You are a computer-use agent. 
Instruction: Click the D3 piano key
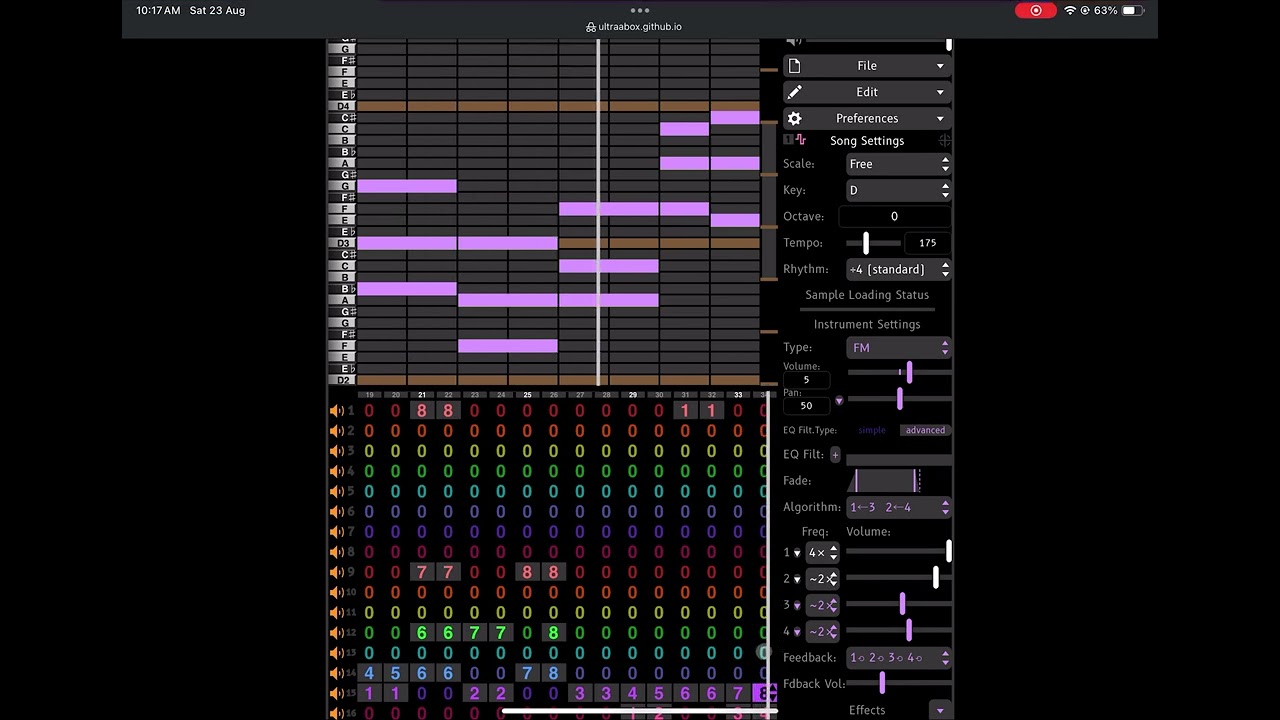tap(343, 243)
